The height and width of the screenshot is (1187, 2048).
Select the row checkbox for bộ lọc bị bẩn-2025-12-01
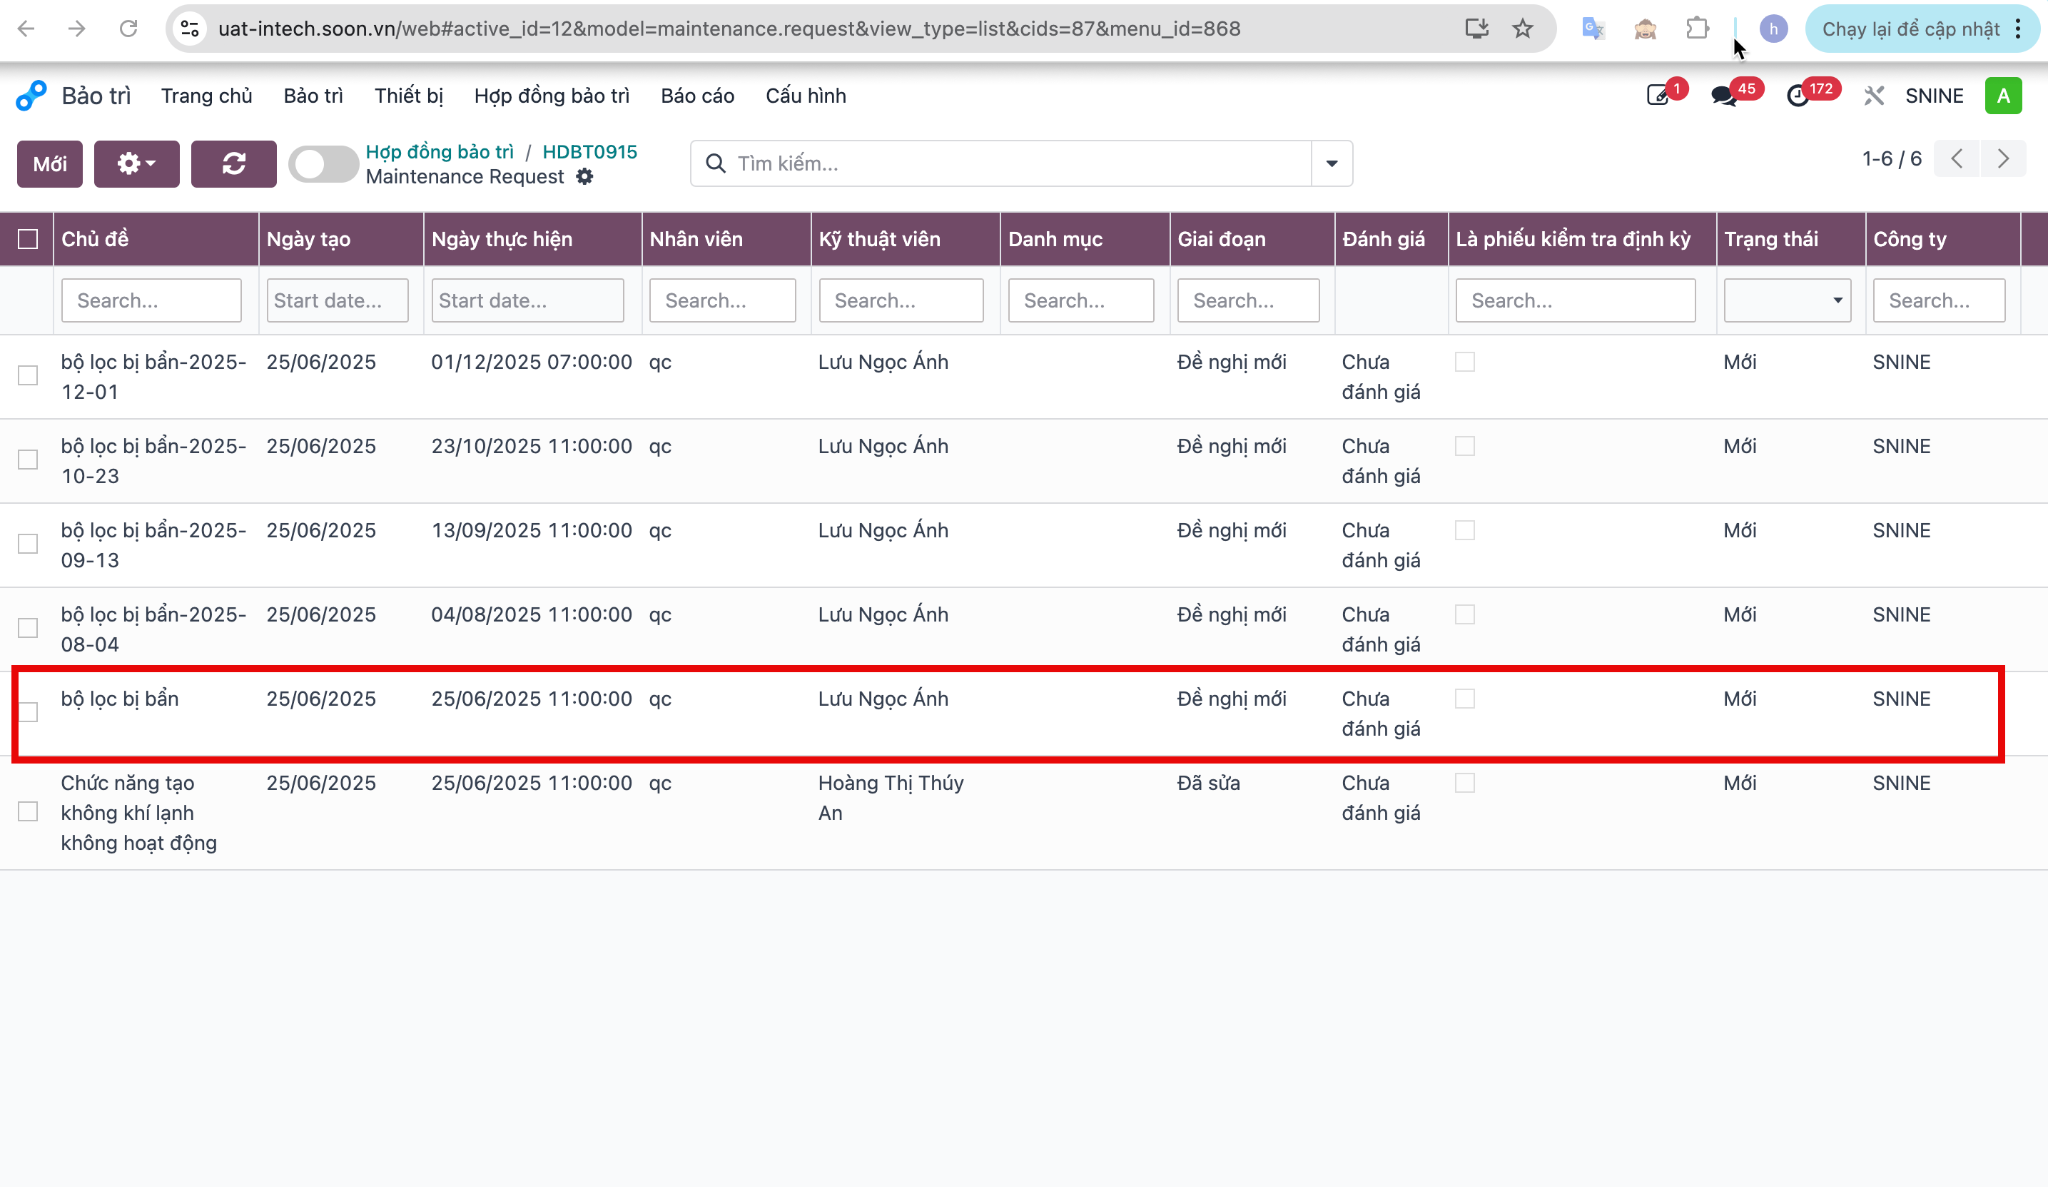(28, 375)
